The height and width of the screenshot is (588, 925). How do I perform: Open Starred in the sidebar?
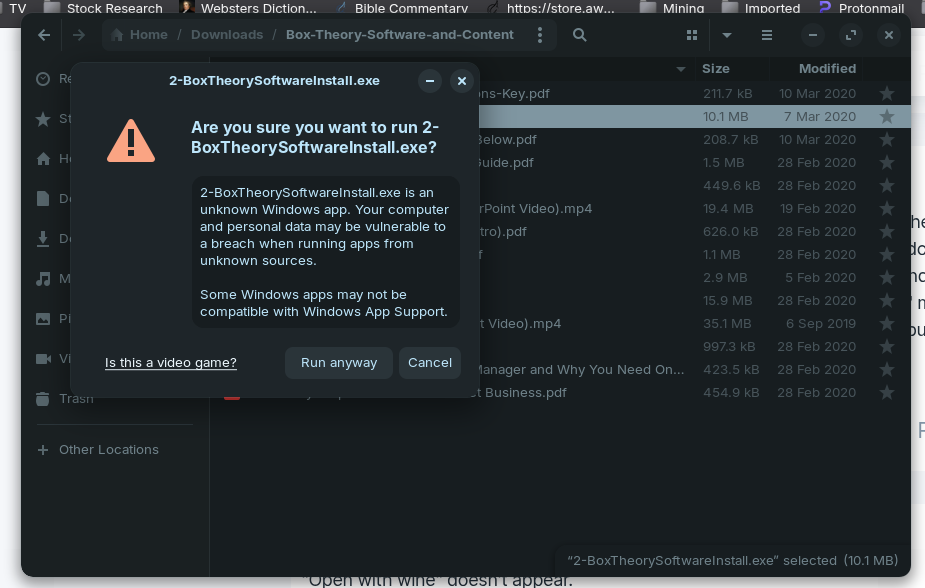53,119
